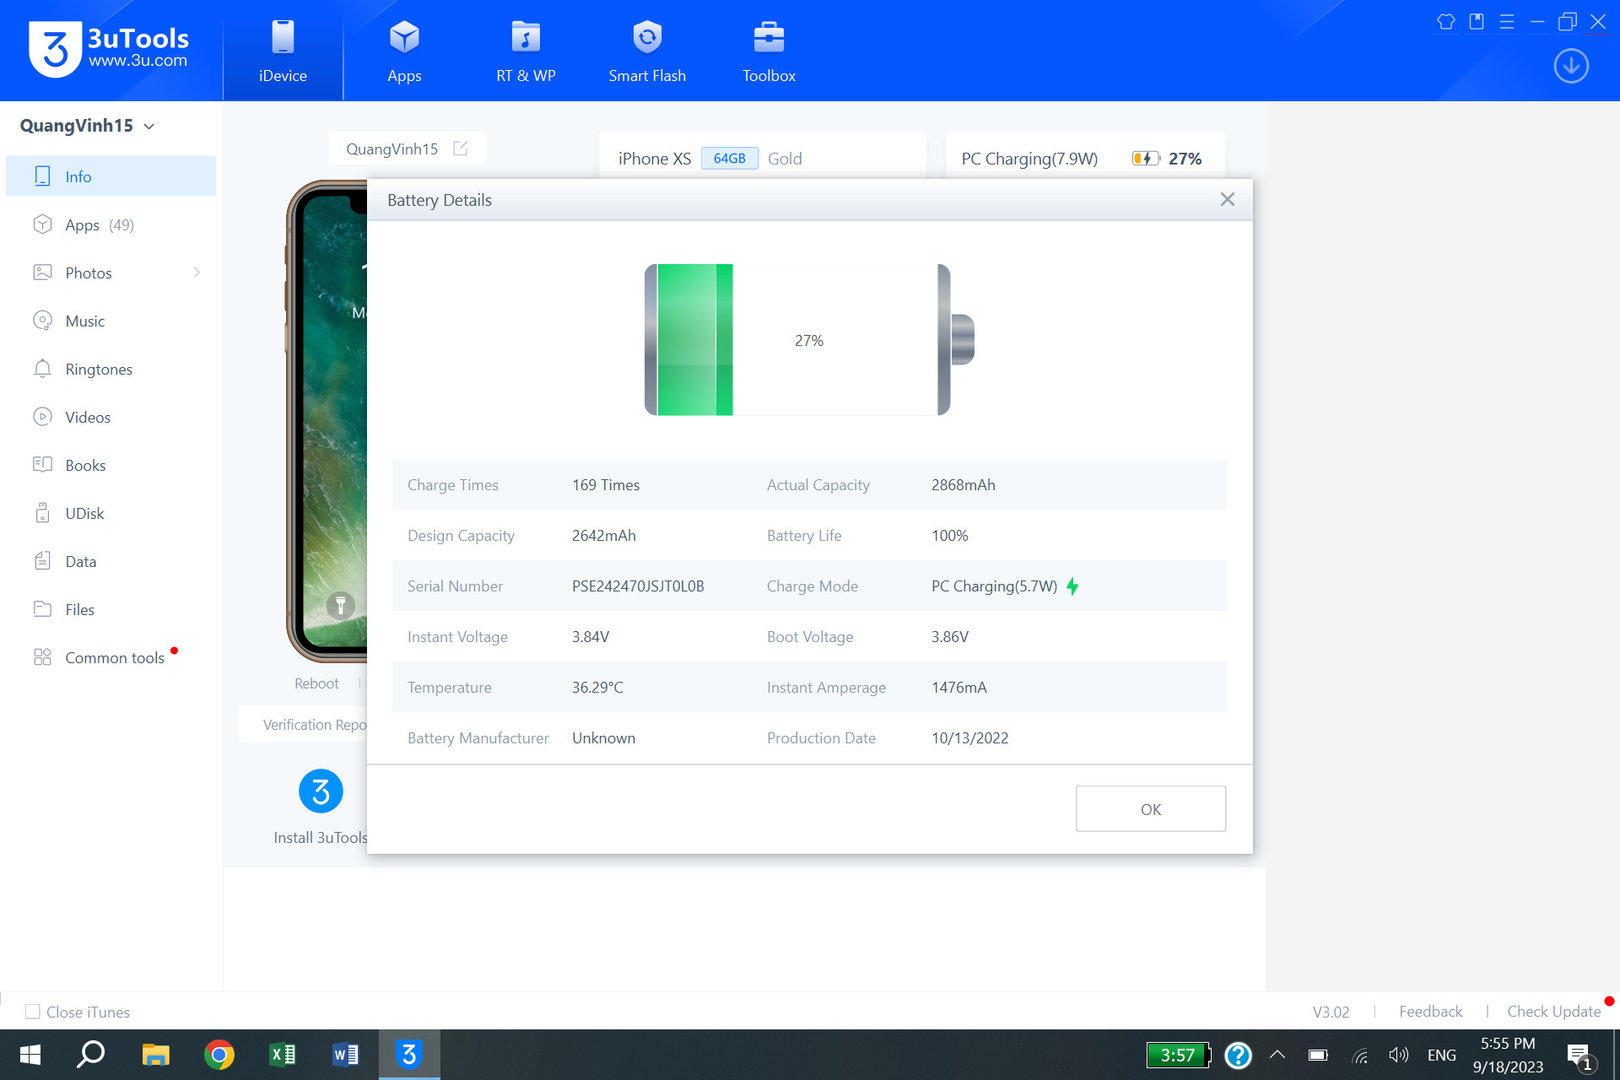The width and height of the screenshot is (1620, 1080).
Task: Expand the QuangVinh15 device dropdown
Action: coord(149,126)
